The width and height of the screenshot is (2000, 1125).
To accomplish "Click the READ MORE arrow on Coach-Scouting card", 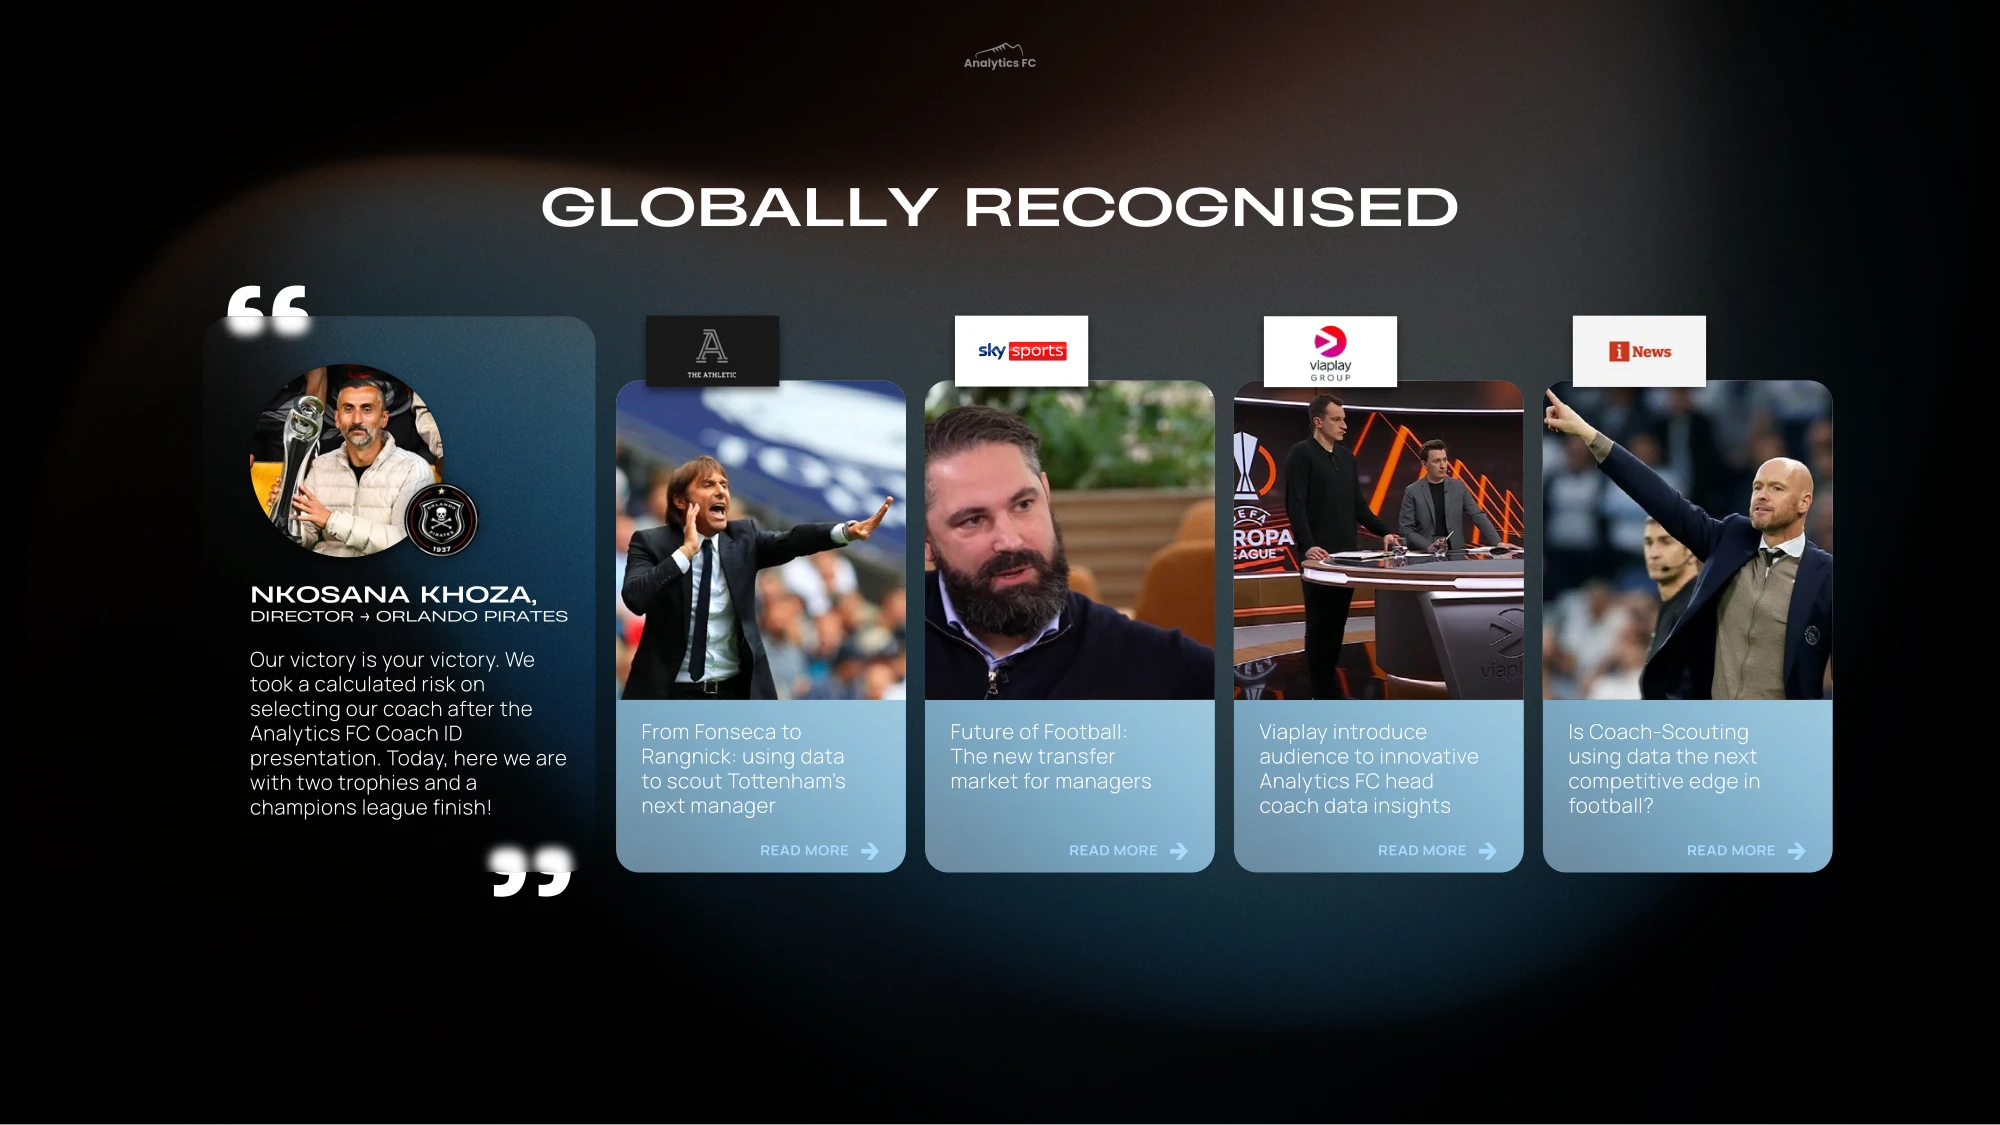I will tap(1797, 851).
